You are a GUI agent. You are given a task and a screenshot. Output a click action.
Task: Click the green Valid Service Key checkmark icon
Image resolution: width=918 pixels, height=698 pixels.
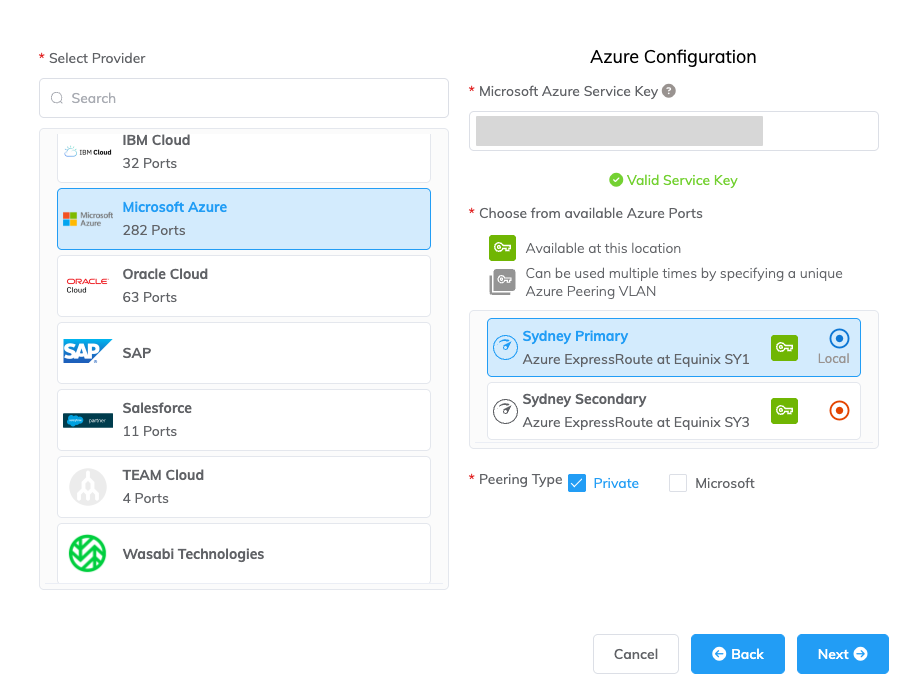[617, 181]
